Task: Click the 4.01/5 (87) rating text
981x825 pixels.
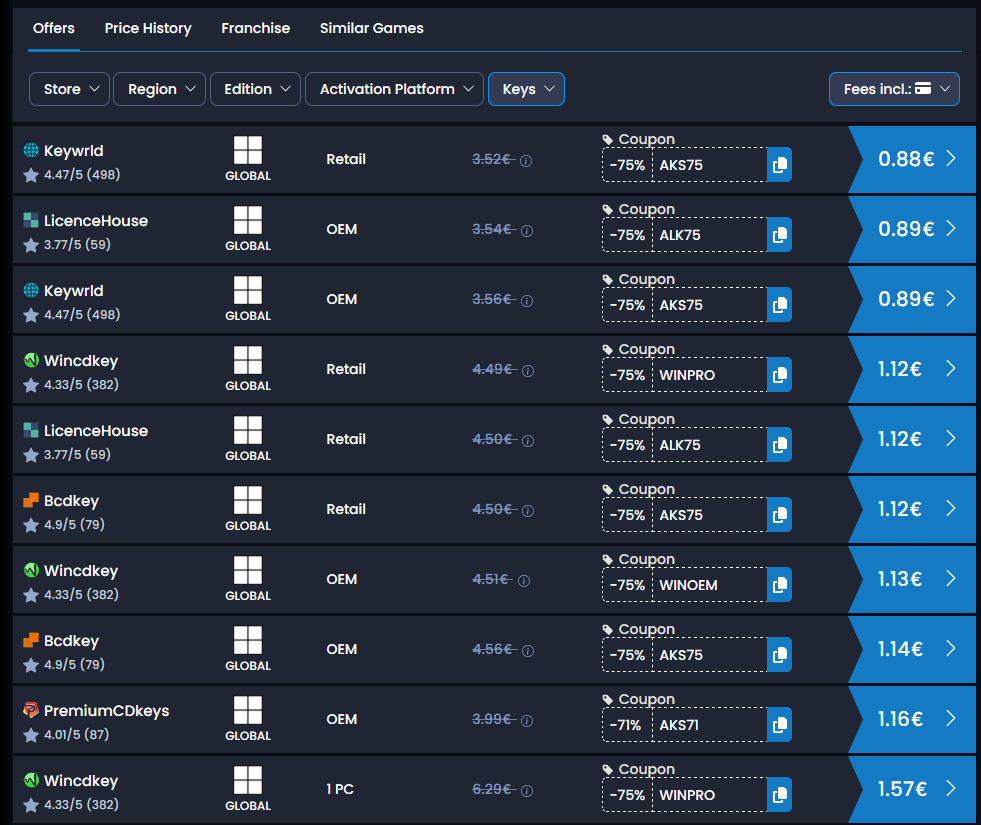Action: click(76, 734)
